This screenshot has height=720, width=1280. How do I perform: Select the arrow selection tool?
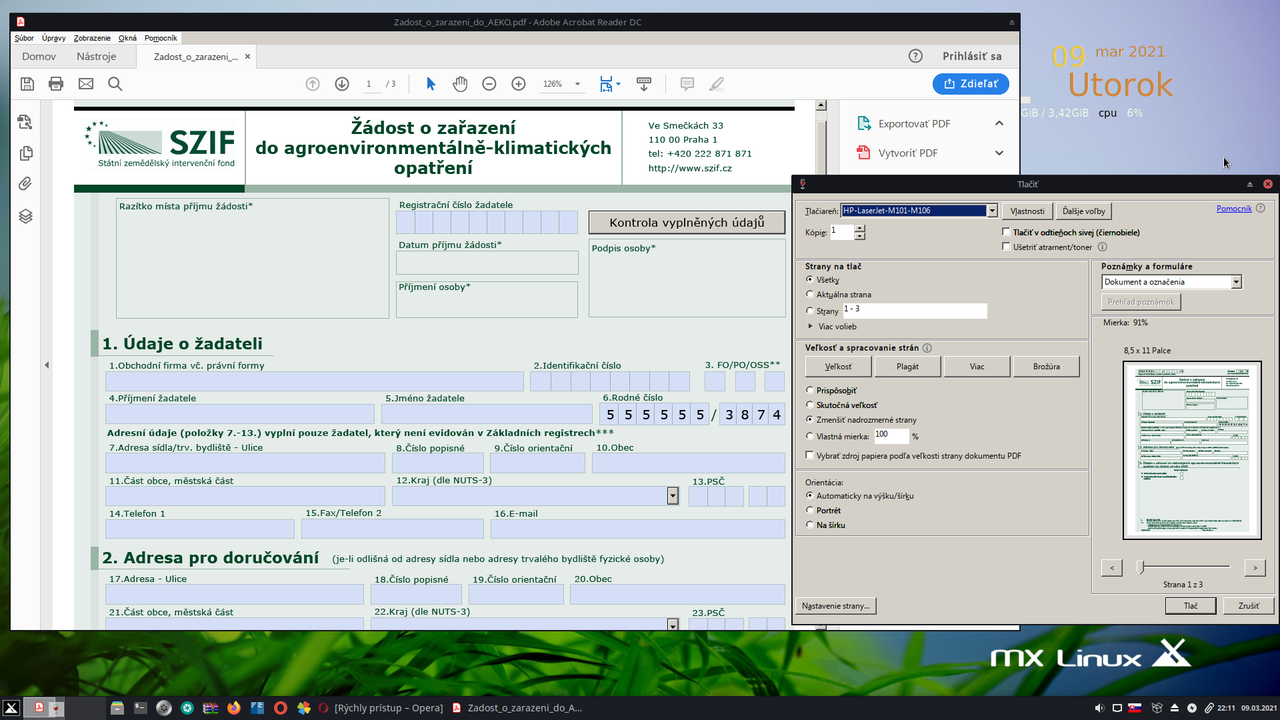pos(431,84)
